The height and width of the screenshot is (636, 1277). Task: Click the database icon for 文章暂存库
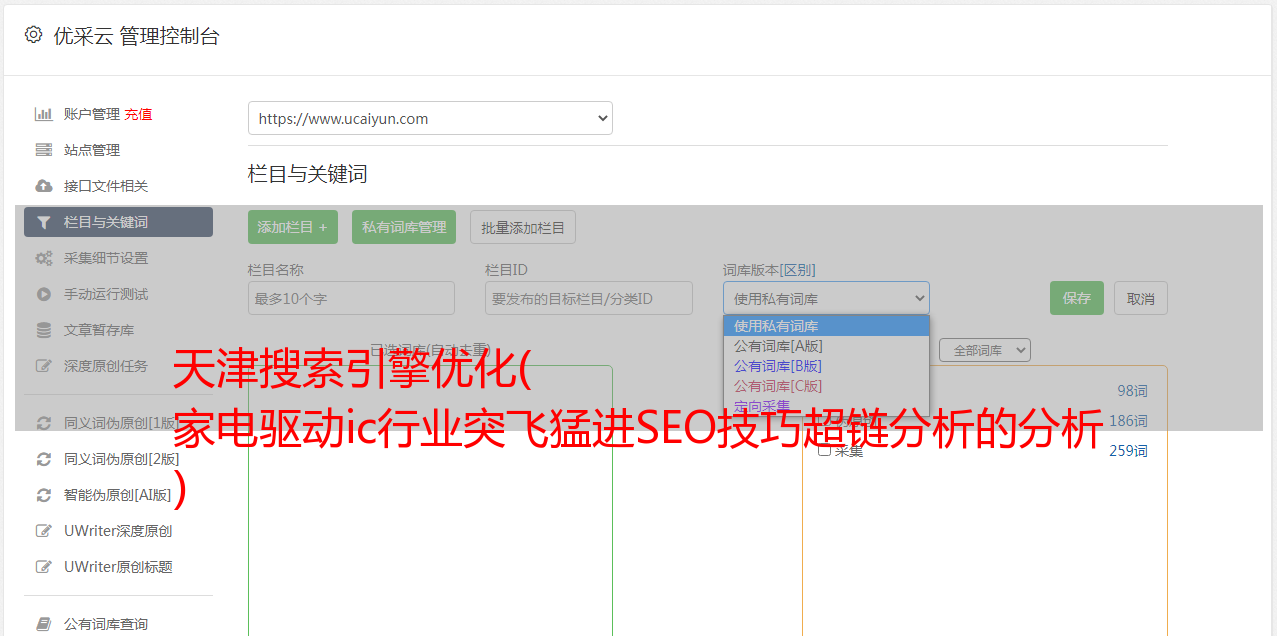44,330
